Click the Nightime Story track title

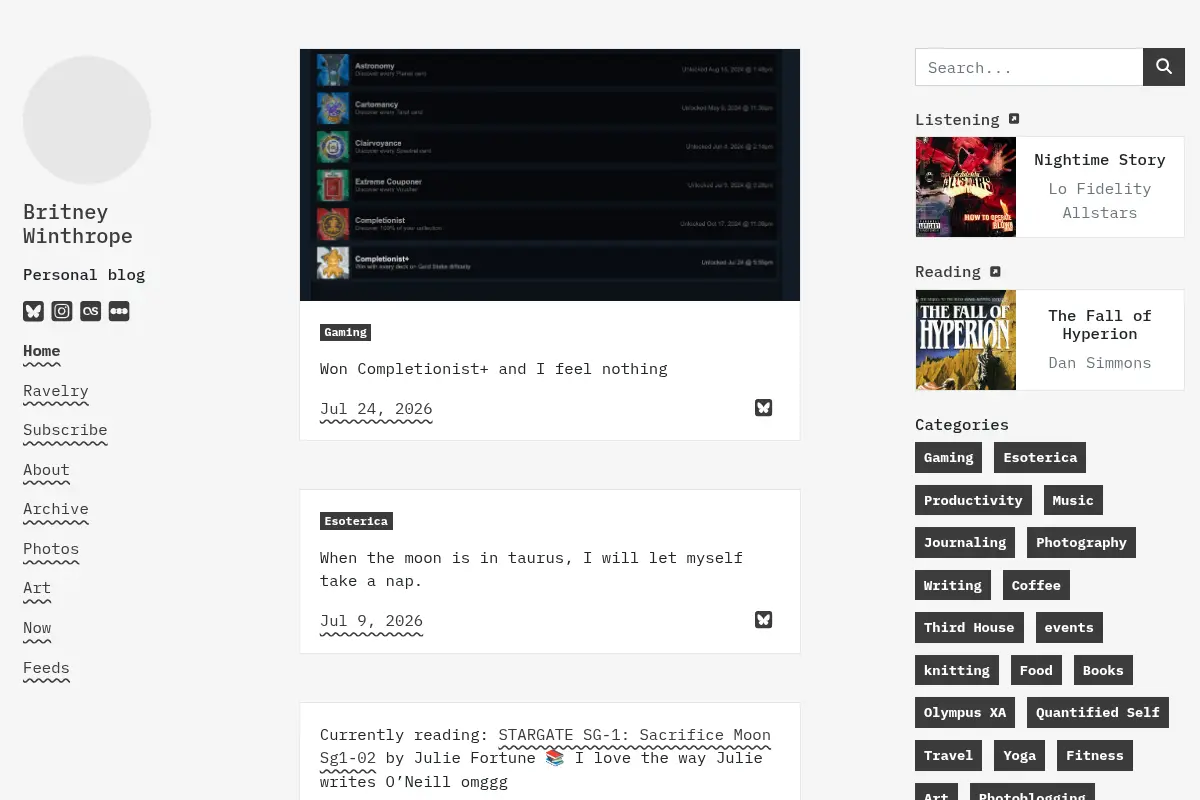pos(1100,160)
